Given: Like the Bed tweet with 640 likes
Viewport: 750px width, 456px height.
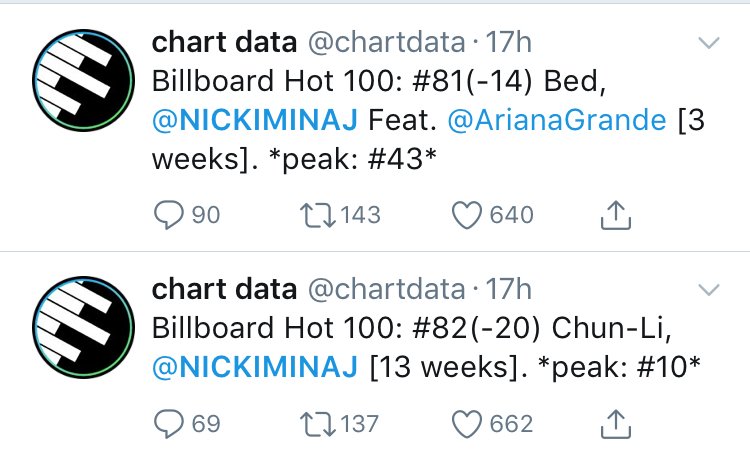Looking at the screenshot, I should click(x=468, y=214).
